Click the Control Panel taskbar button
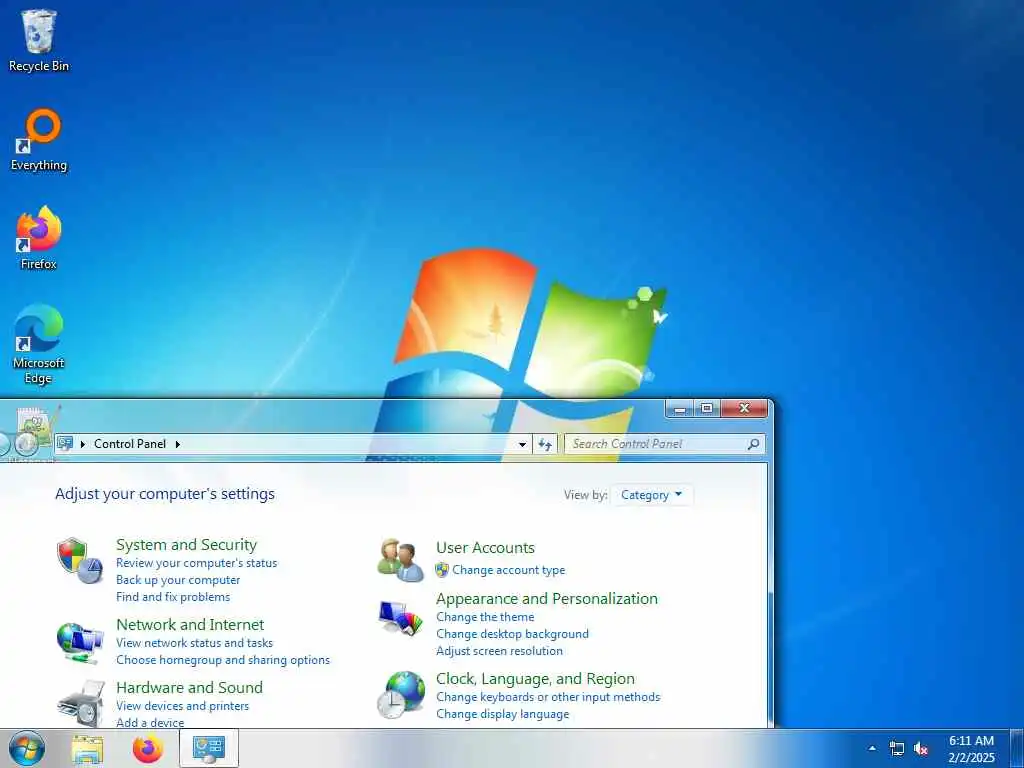The height and width of the screenshot is (768, 1024). tap(208, 748)
